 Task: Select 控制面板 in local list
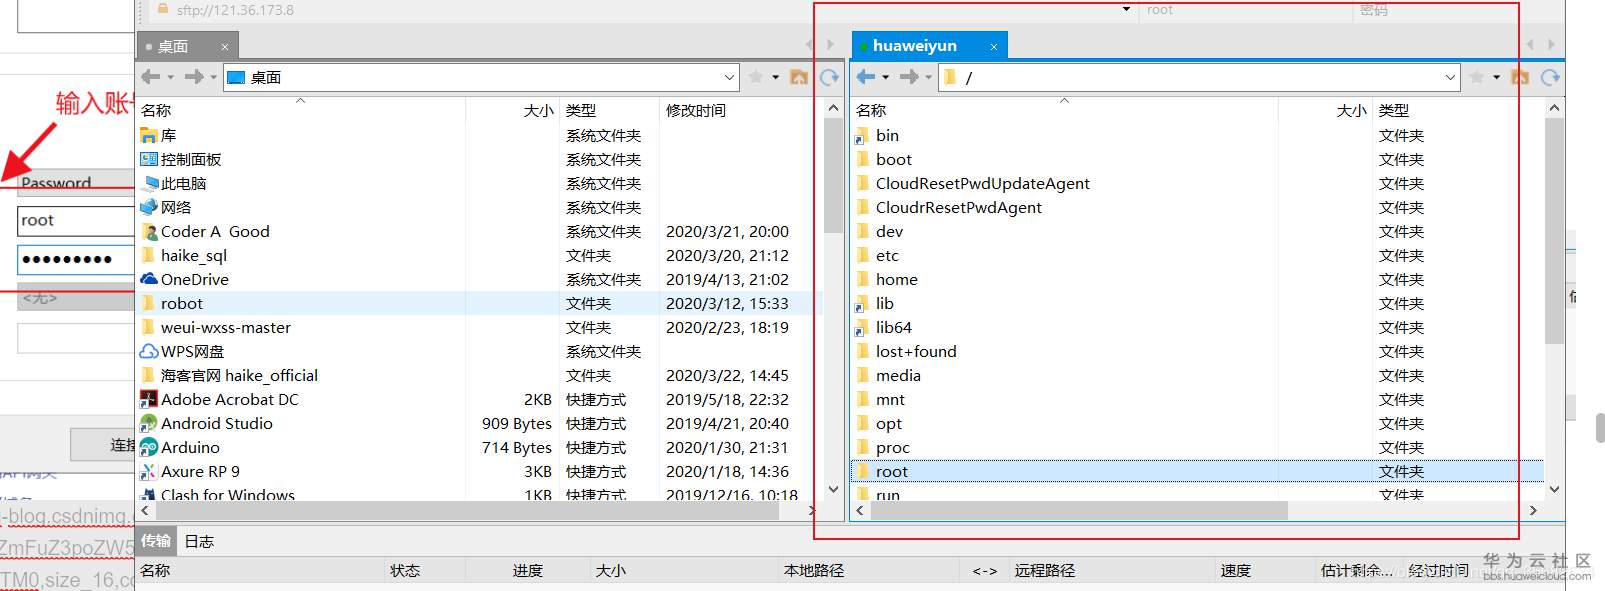coord(181,159)
